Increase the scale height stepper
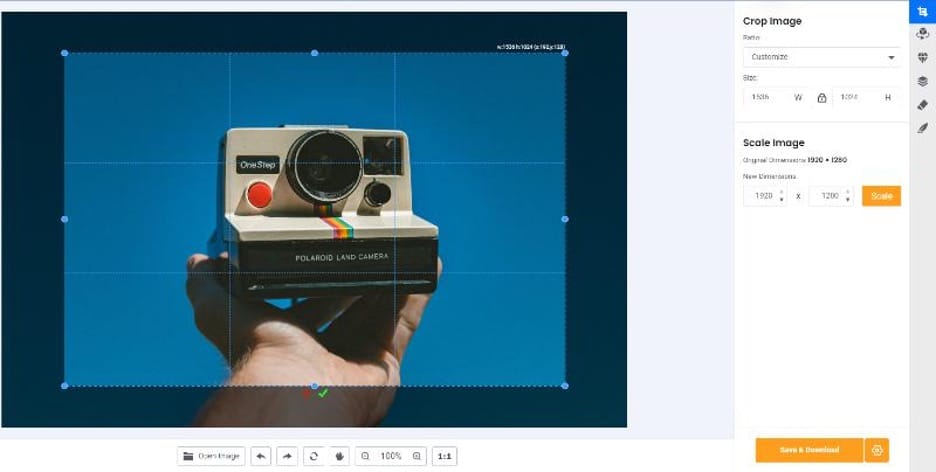 [848, 192]
